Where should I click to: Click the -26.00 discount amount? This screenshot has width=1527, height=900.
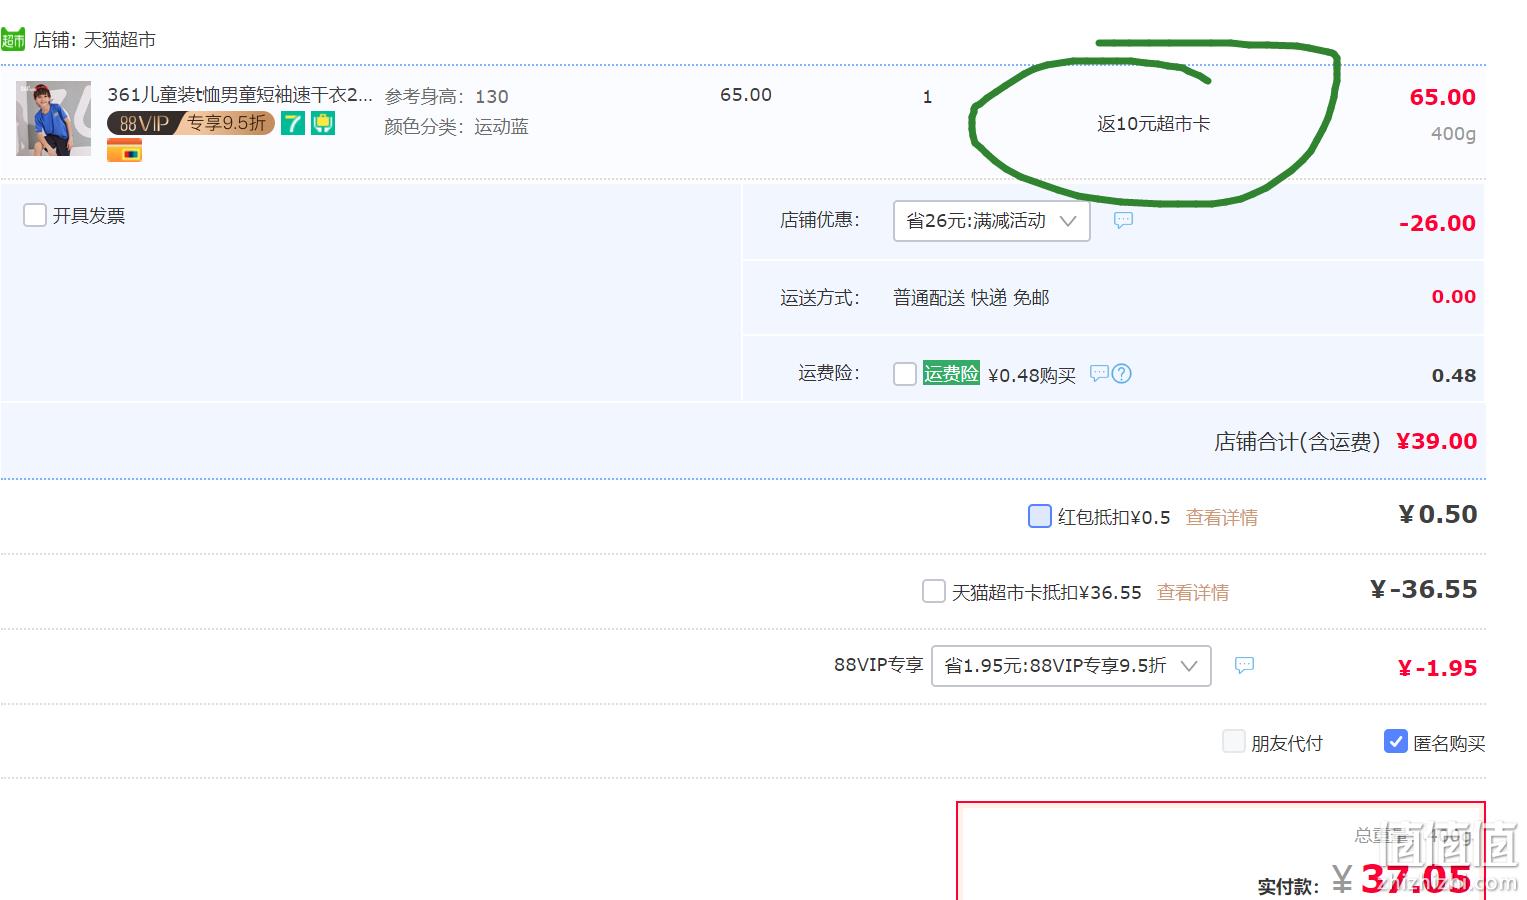click(x=1437, y=223)
